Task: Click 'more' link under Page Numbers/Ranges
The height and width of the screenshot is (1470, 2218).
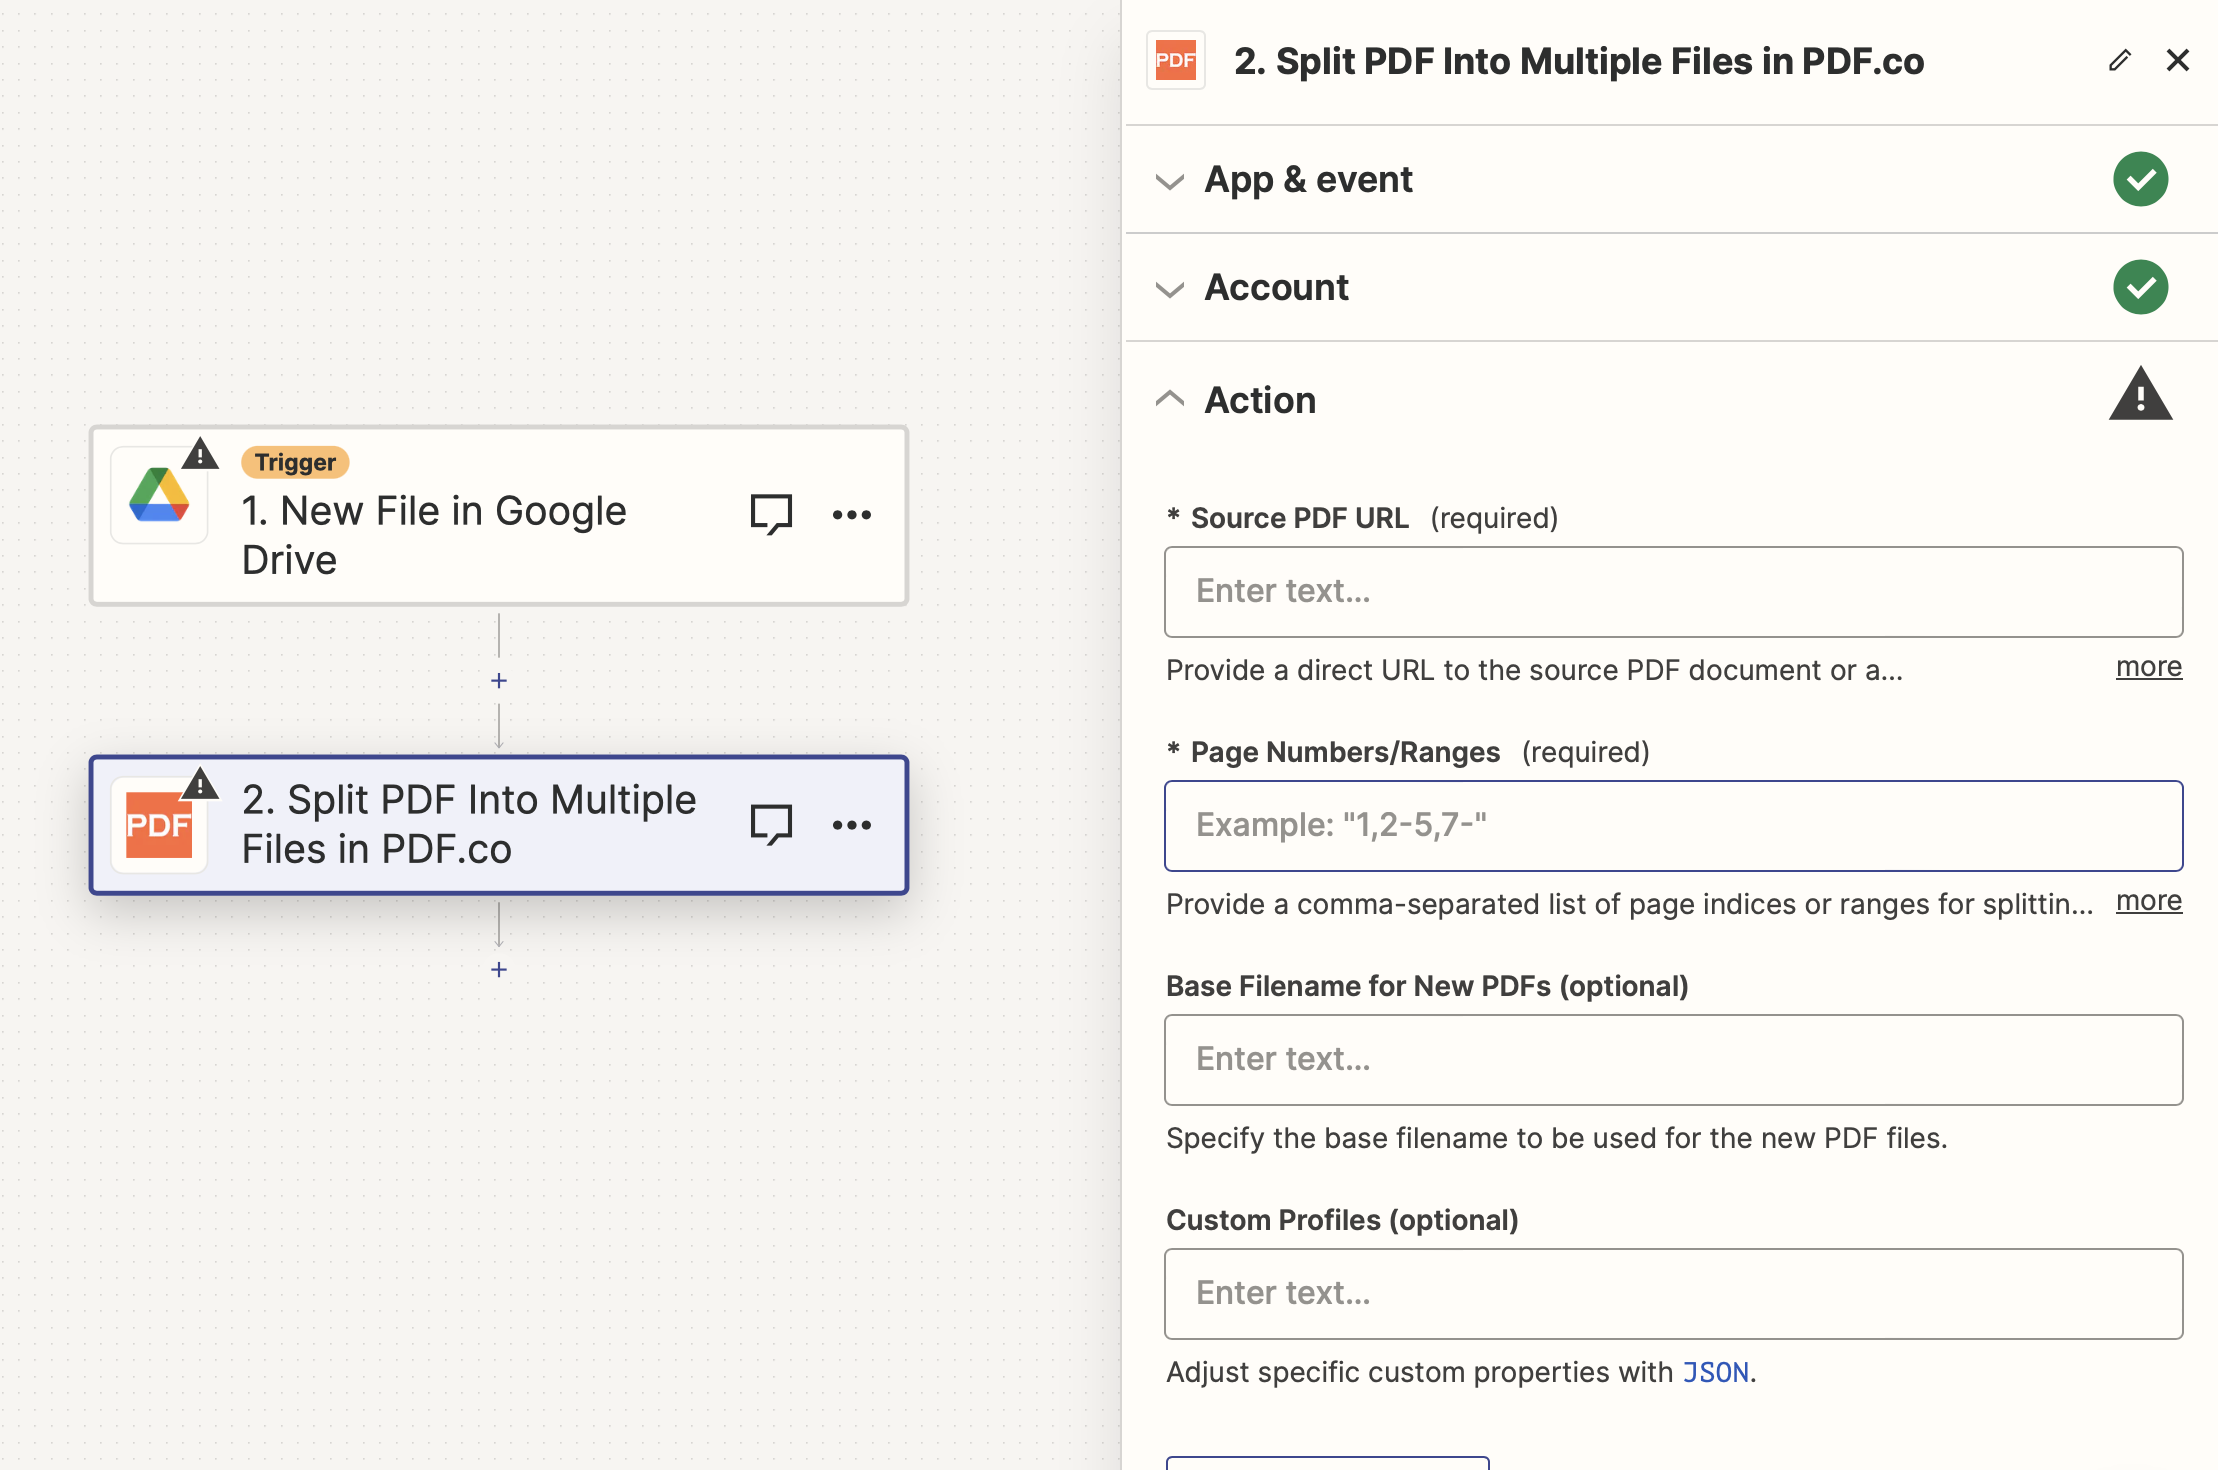Action: click(x=2148, y=901)
